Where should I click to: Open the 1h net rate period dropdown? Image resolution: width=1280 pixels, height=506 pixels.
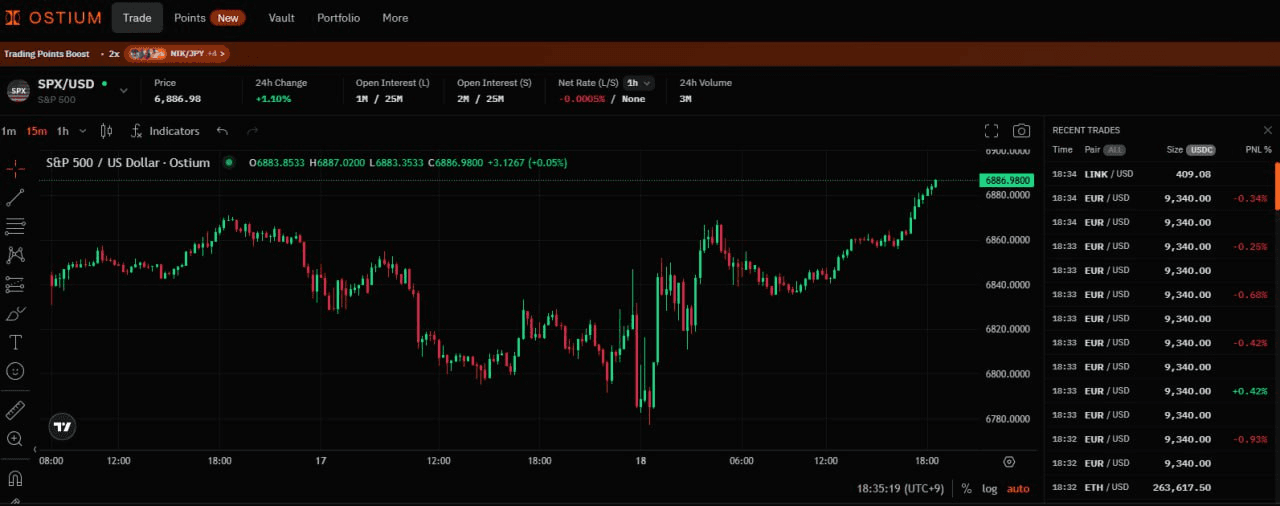point(639,83)
